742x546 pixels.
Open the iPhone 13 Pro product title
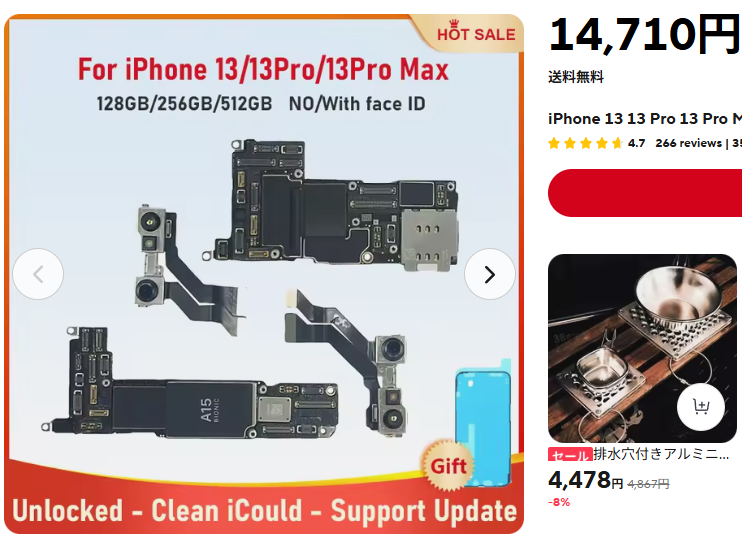(645, 119)
